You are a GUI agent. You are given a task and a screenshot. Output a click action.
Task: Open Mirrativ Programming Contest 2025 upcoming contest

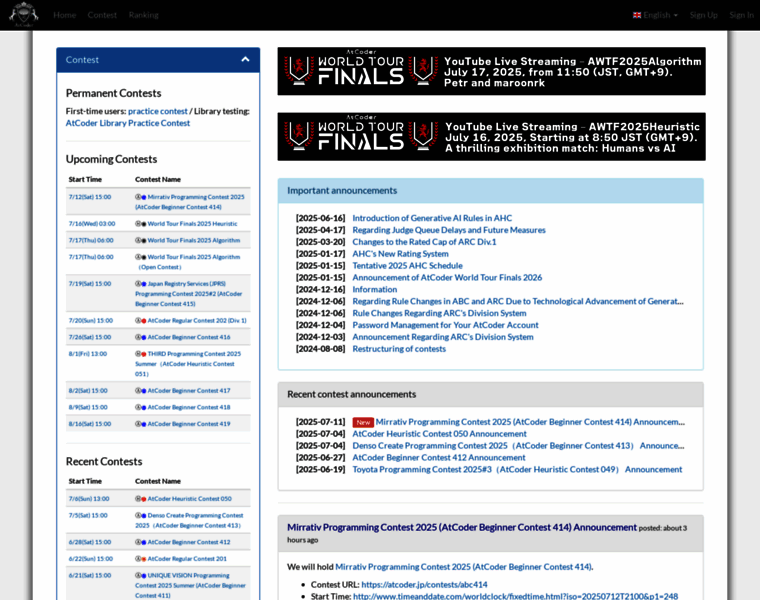point(190,202)
